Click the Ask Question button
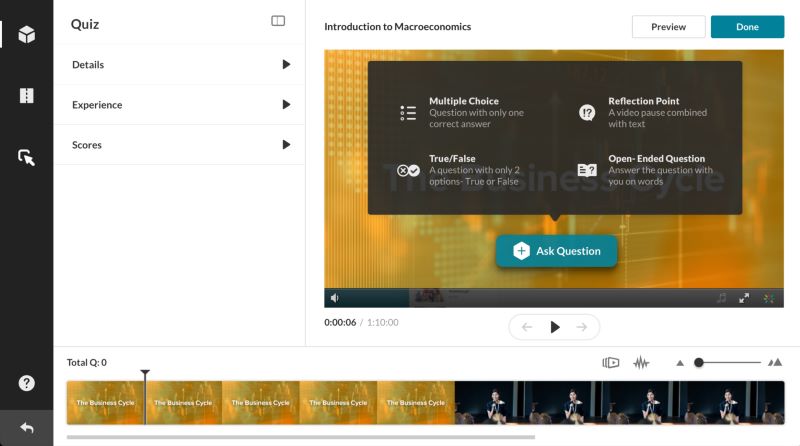Viewport: 800px width, 446px height. pyautogui.click(x=556, y=251)
